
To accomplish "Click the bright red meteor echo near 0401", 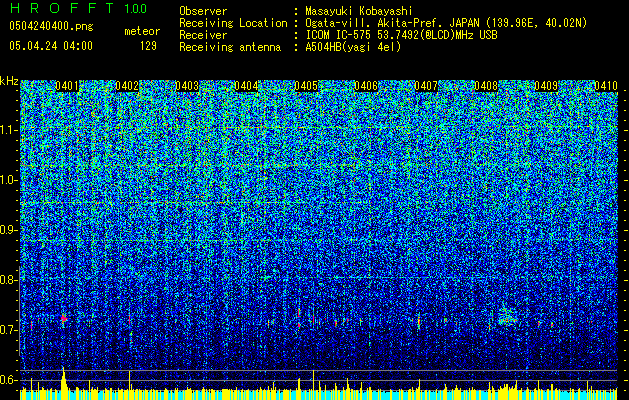I will pyautogui.click(x=64, y=319).
